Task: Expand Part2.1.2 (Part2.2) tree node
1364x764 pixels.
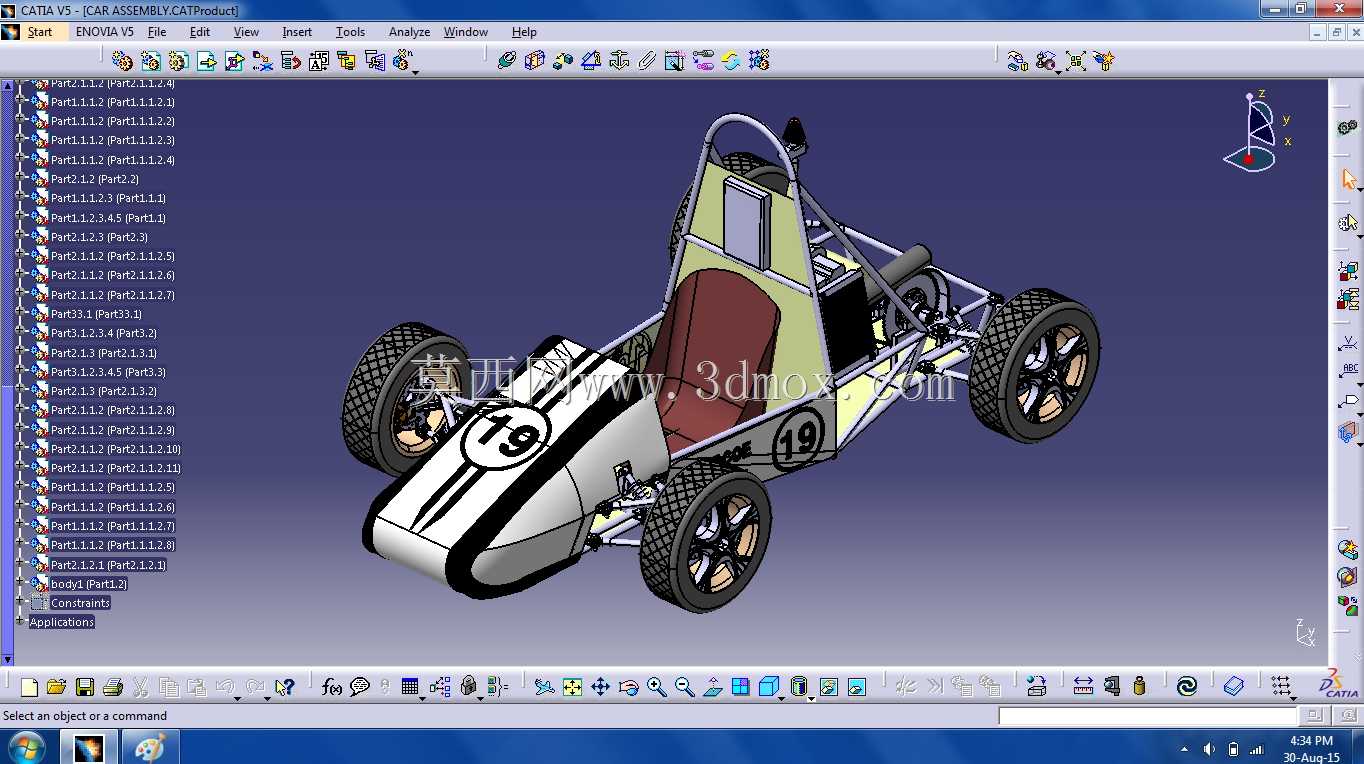Action: pos(20,178)
